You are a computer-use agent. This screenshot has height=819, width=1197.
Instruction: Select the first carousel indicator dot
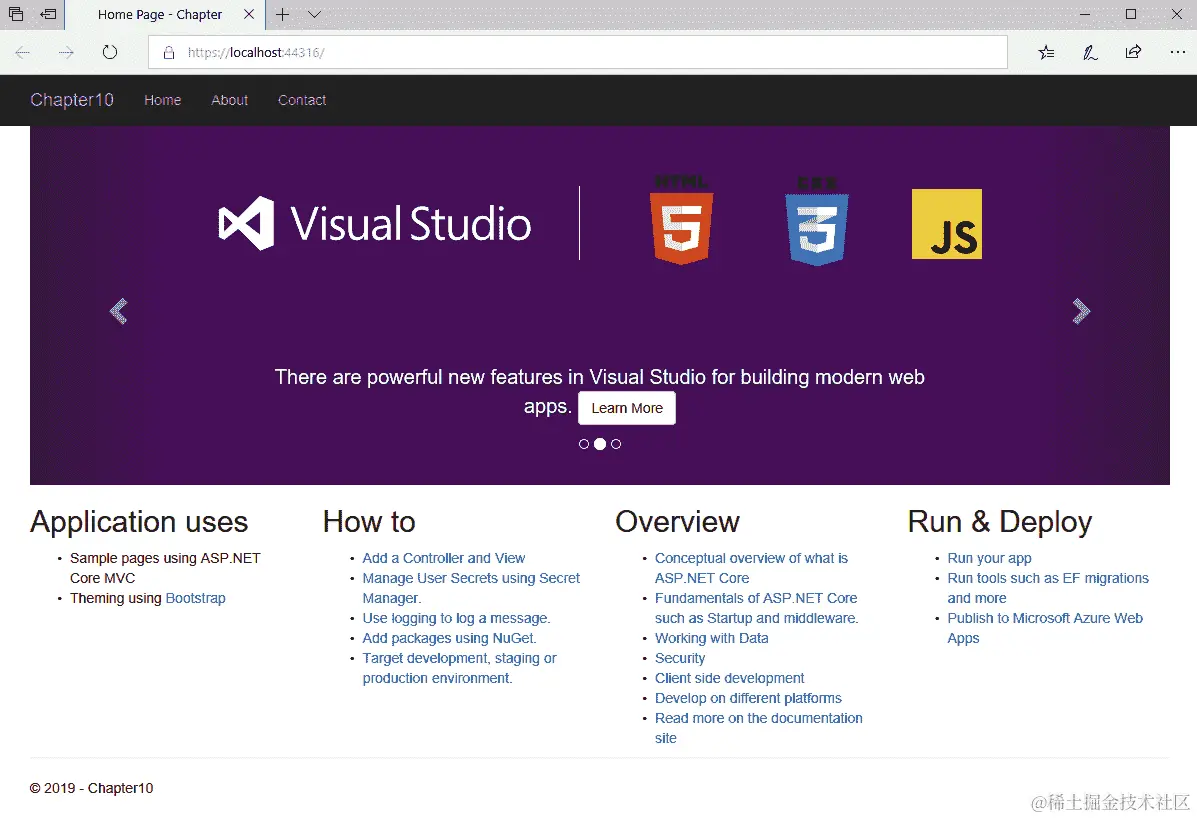(584, 444)
